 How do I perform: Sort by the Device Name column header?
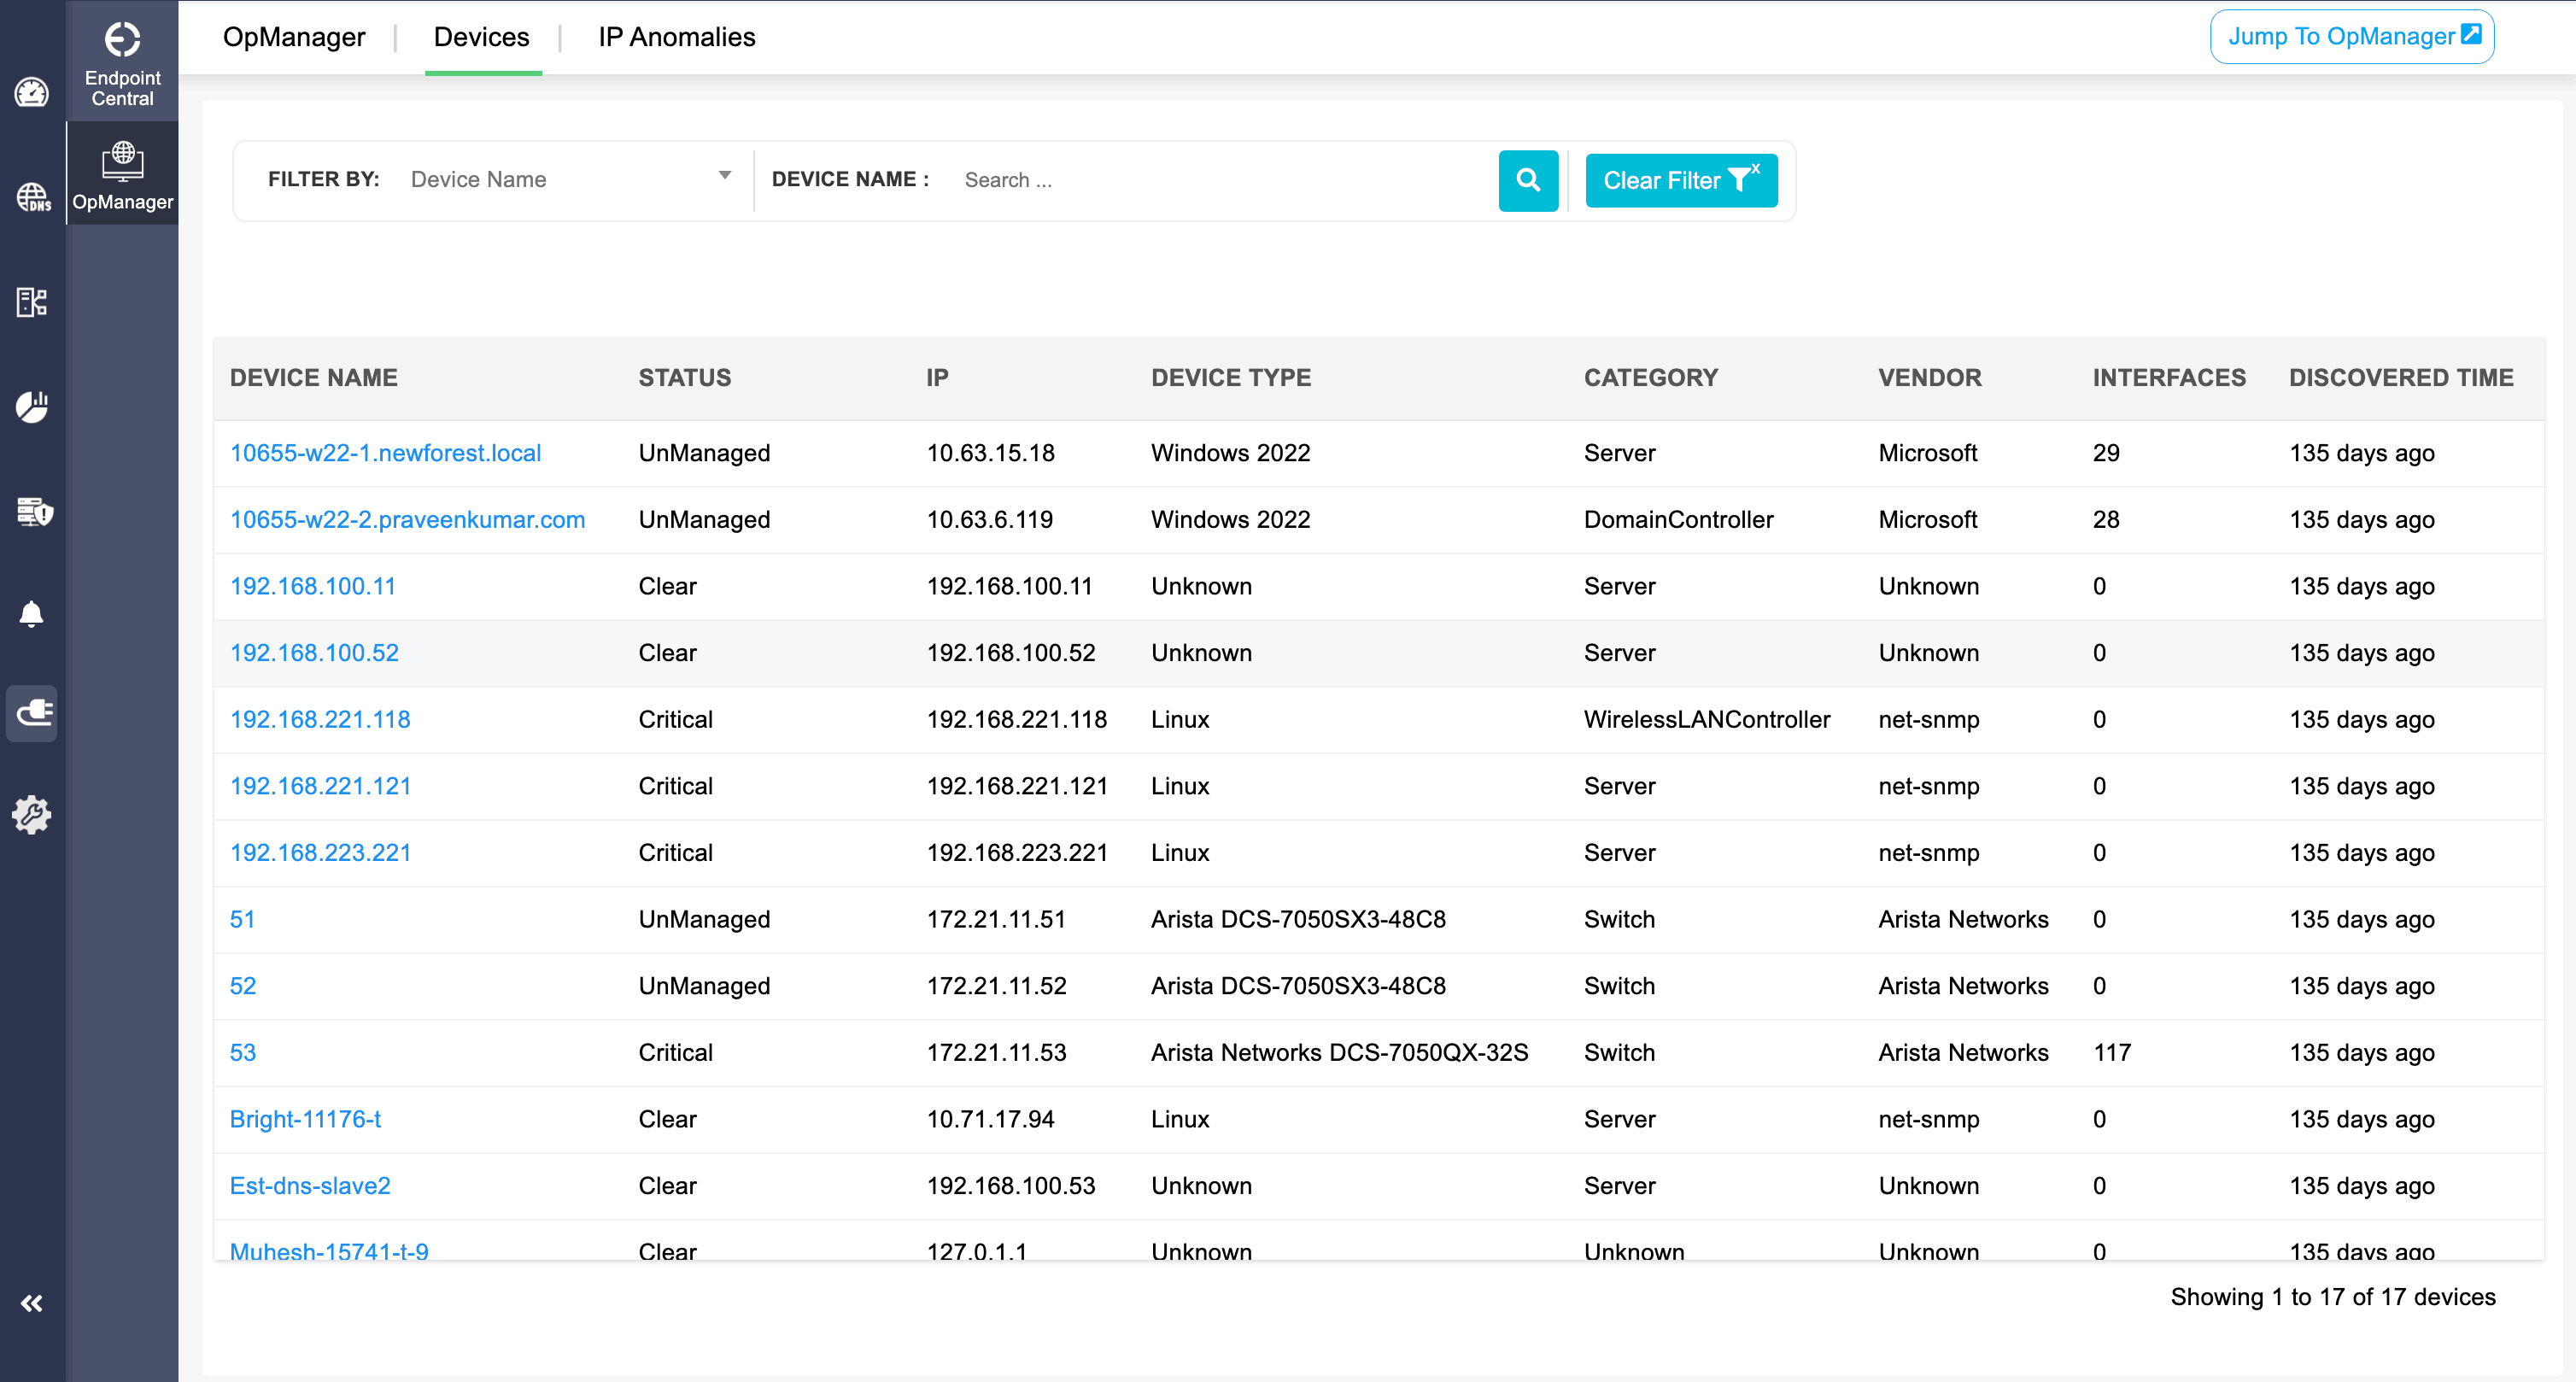pos(314,377)
